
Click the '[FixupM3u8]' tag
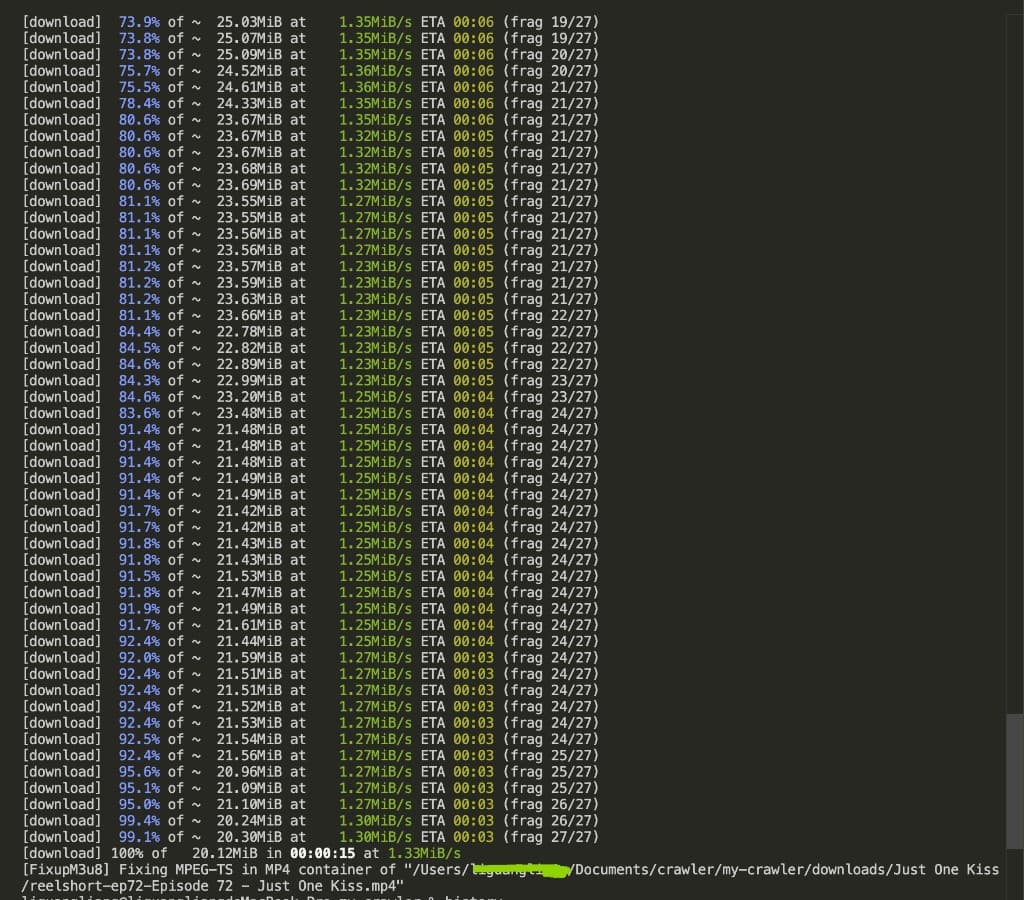67,870
